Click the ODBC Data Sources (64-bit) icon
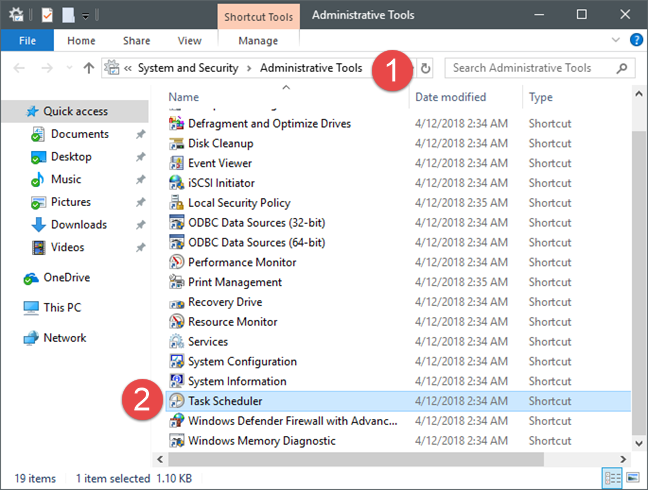 pyautogui.click(x=176, y=242)
